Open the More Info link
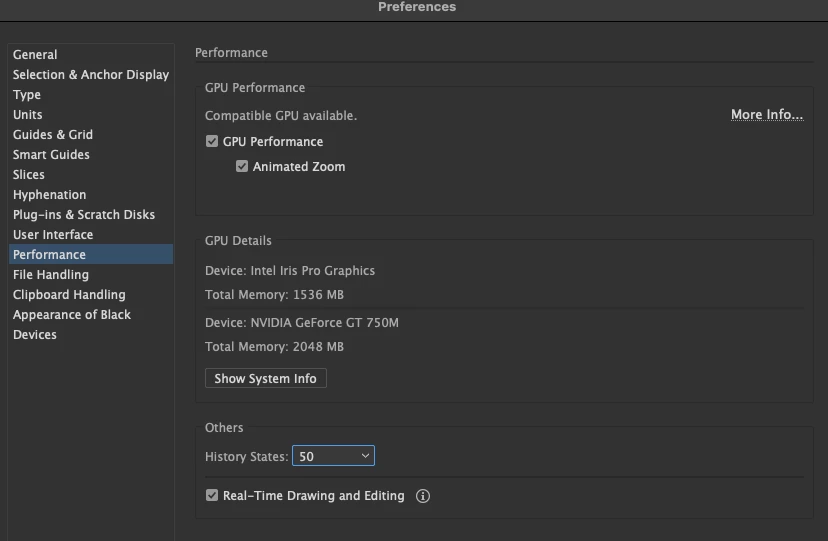Viewport: 828px width, 541px height. [766, 115]
